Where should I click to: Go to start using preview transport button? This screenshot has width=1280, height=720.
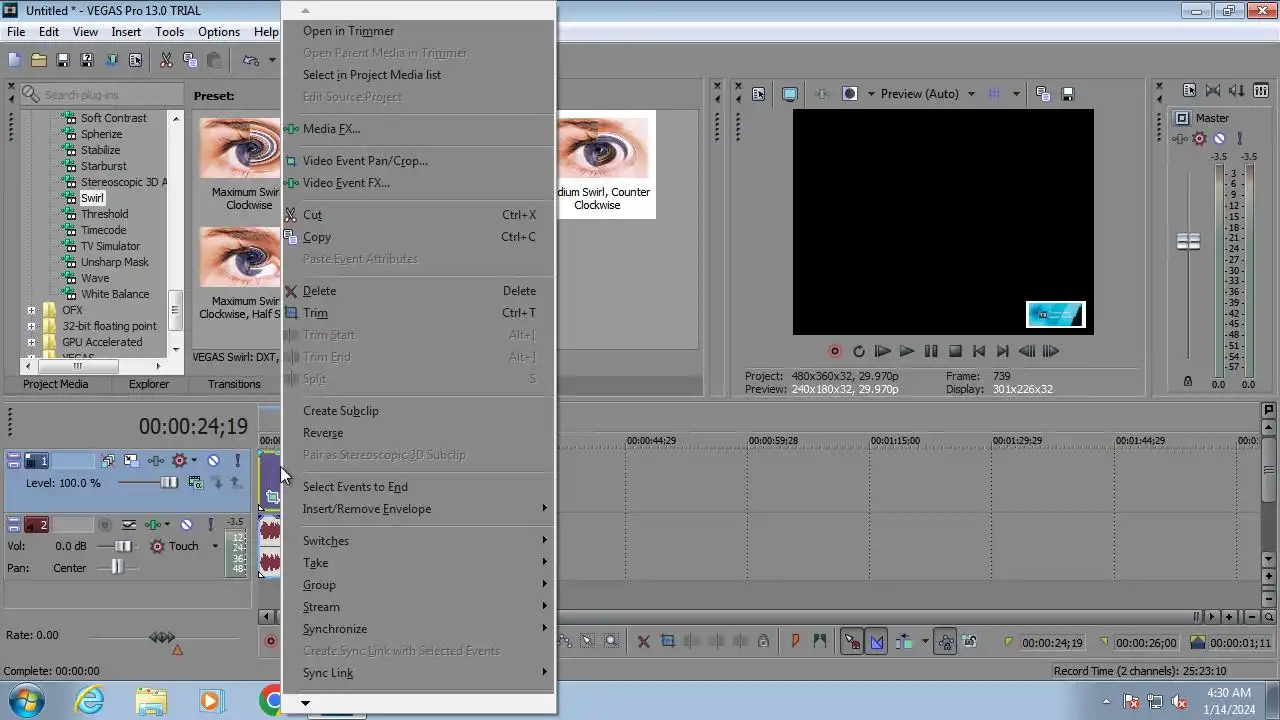click(x=979, y=351)
